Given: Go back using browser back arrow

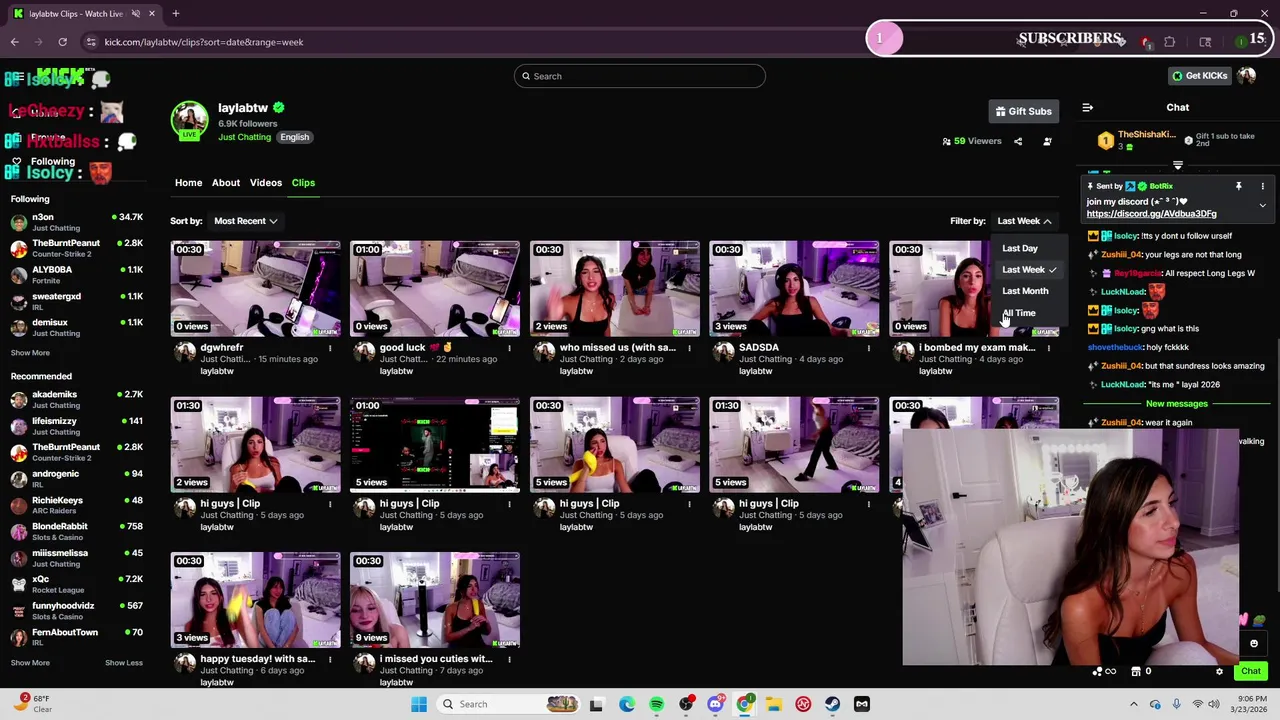Looking at the screenshot, I should (x=14, y=42).
